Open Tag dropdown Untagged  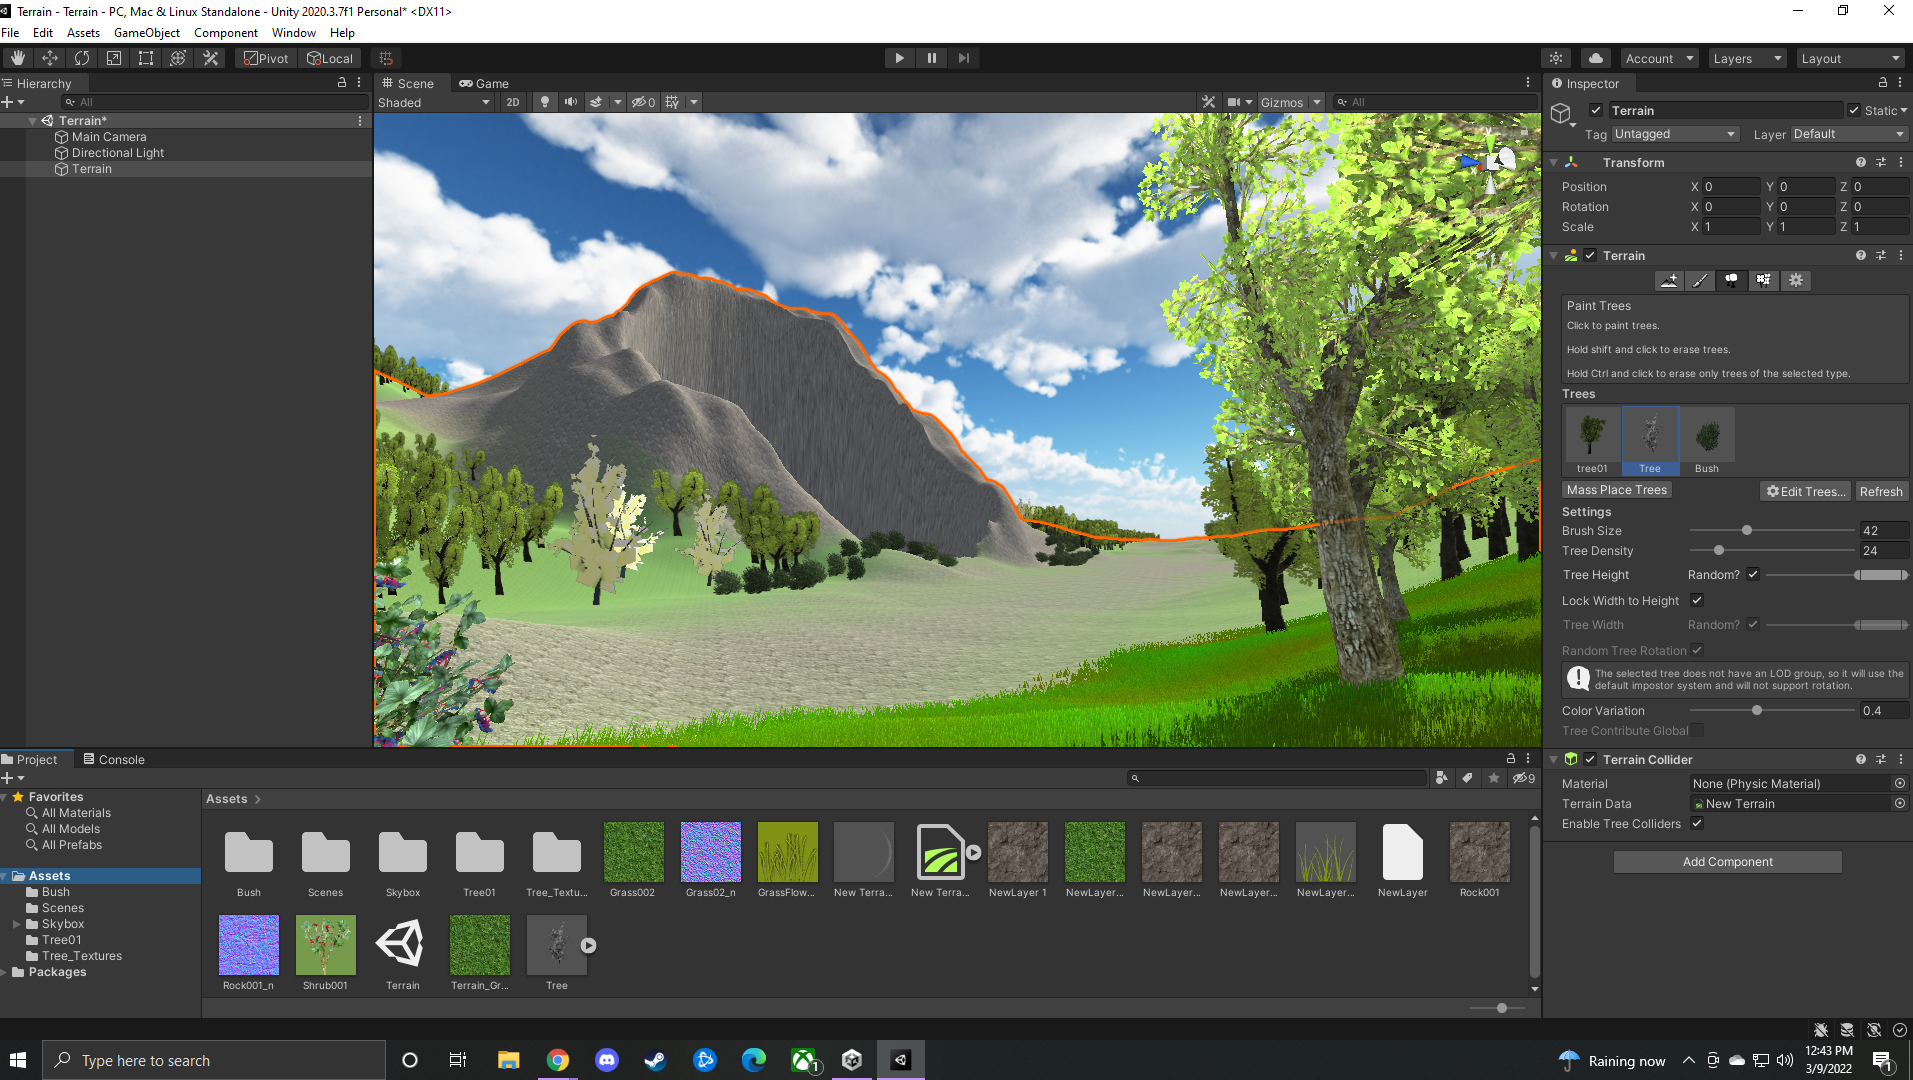pyautogui.click(x=1675, y=135)
